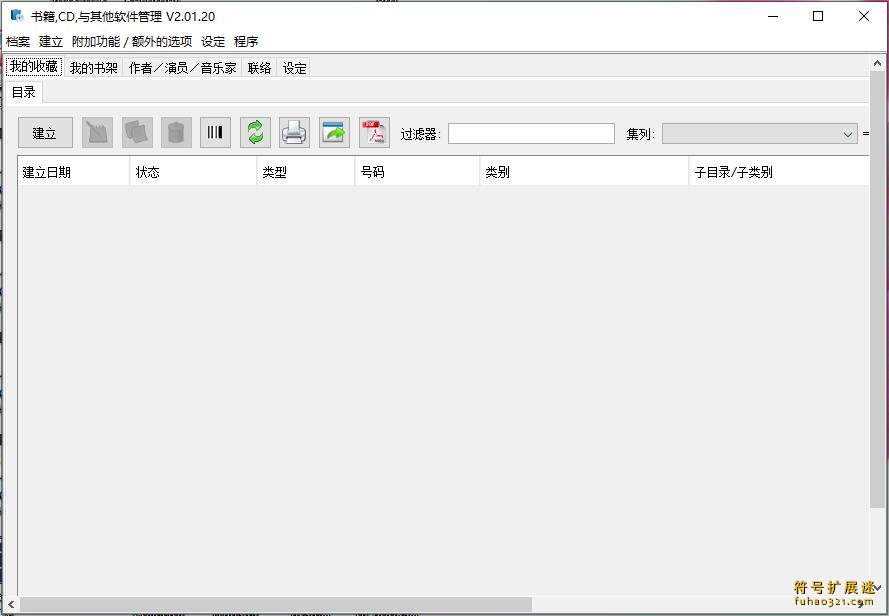Select the 联络 tab
The width and height of the screenshot is (889, 616).
click(x=259, y=68)
